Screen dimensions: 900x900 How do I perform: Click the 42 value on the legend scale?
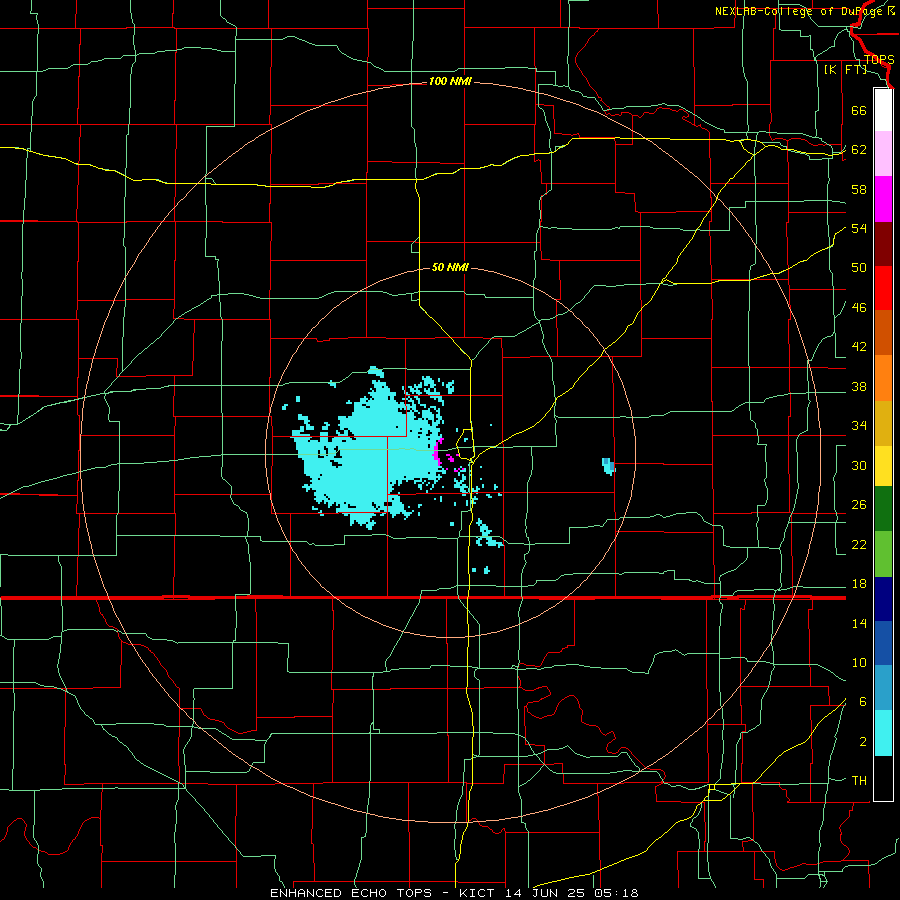click(x=859, y=347)
